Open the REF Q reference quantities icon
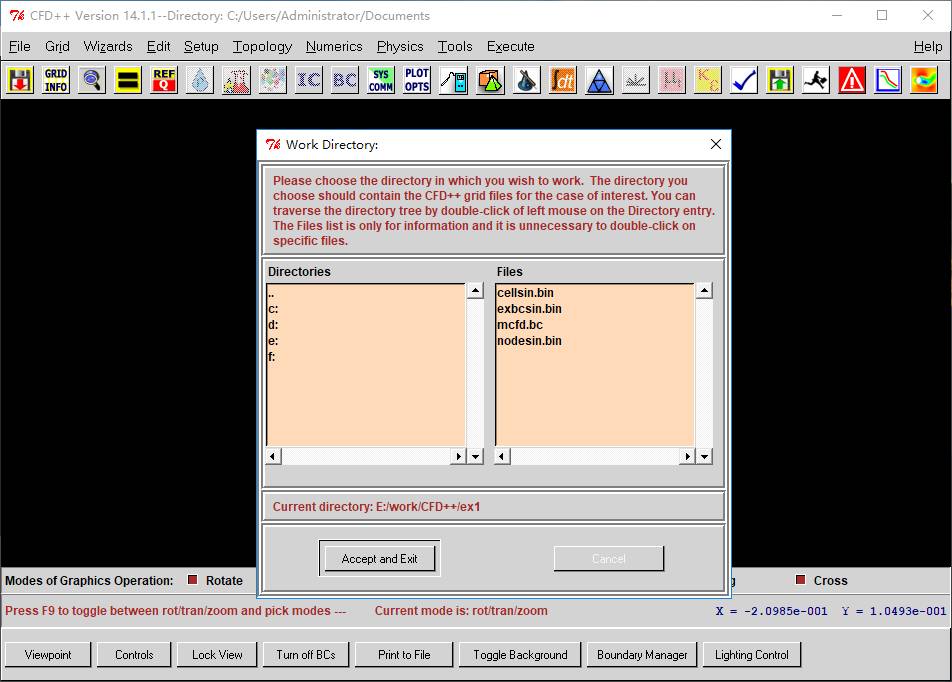Image resolution: width=952 pixels, height=682 pixels. (164, 80)
